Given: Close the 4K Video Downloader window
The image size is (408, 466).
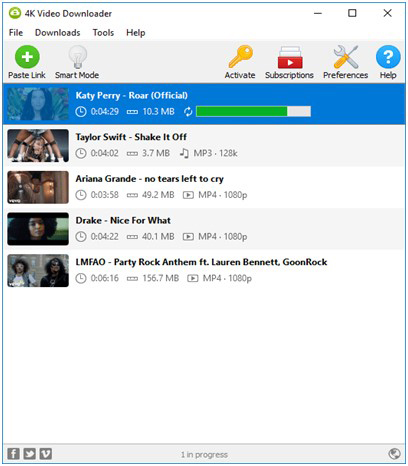Looking at the screenshot, I should click(387, 13).
